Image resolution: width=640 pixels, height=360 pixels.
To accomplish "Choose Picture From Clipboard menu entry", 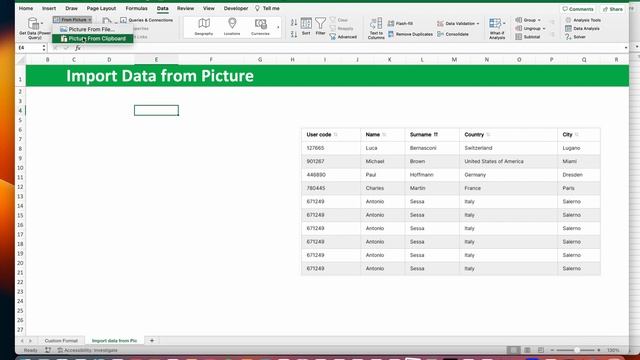I will (93, 38).
